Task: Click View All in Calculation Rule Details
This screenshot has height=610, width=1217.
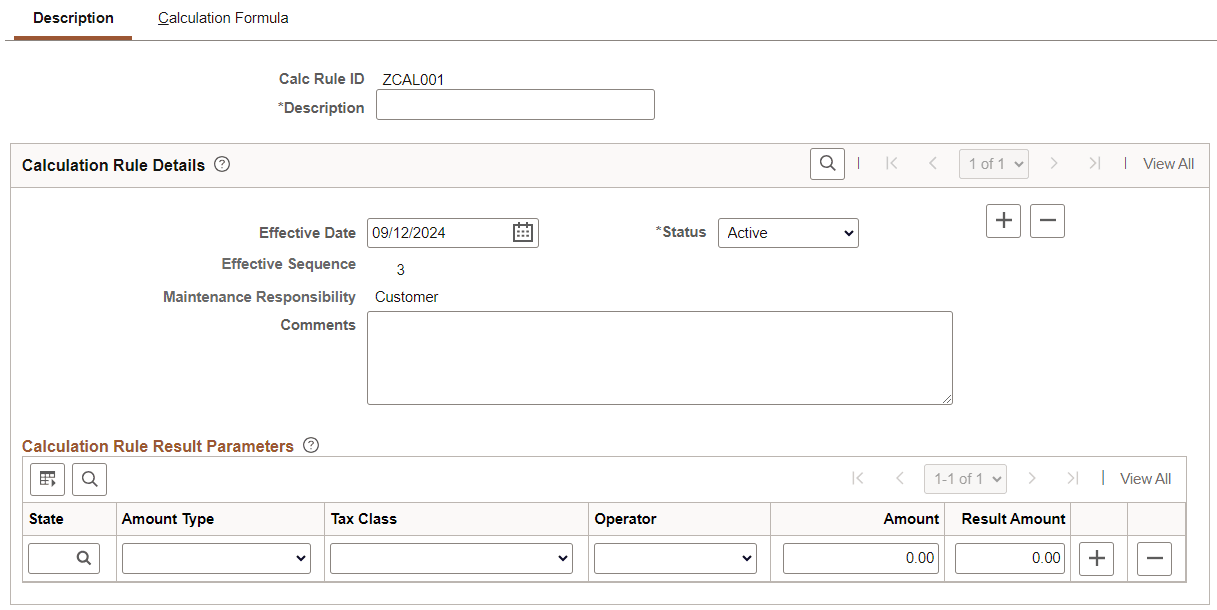Action: (x=1168, y=163)
